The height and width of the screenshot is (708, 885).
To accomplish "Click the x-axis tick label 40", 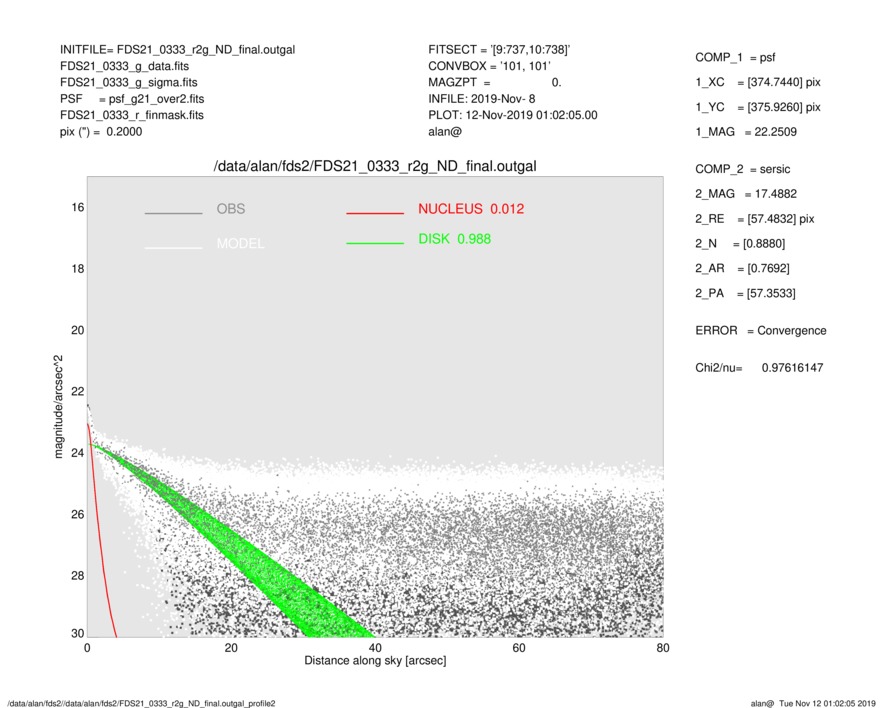I will pos(375,648).
